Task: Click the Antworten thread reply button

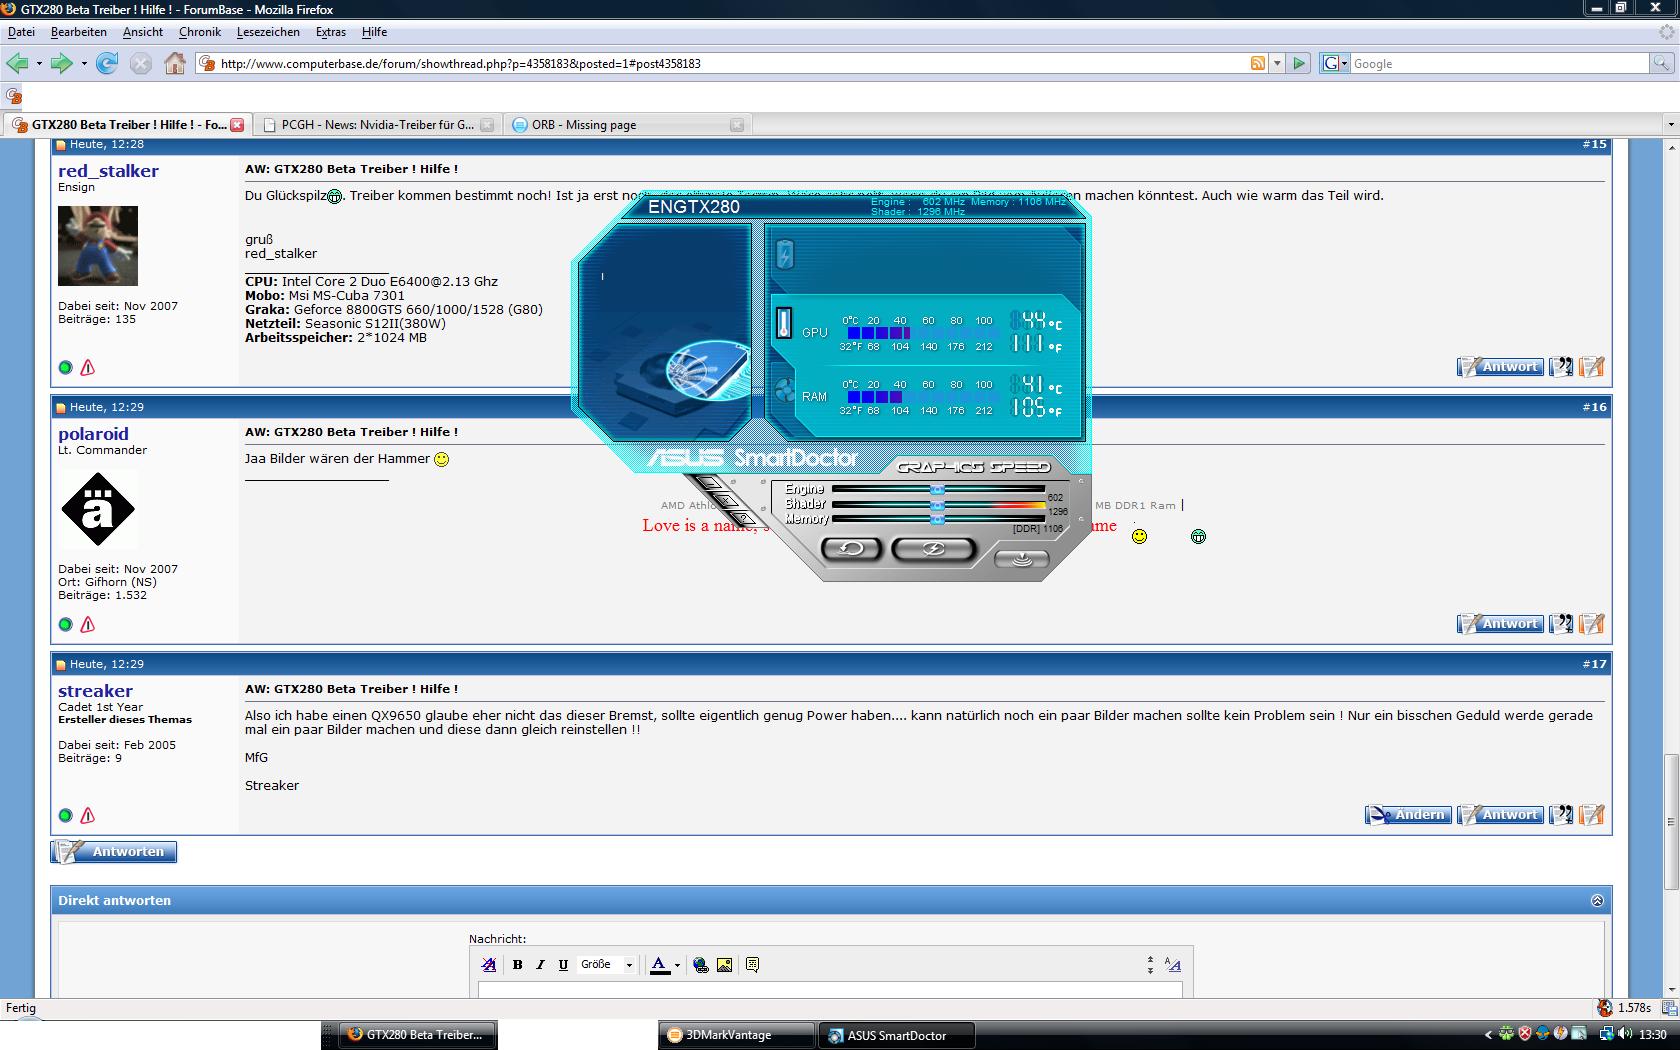Action: click(114, 852)
